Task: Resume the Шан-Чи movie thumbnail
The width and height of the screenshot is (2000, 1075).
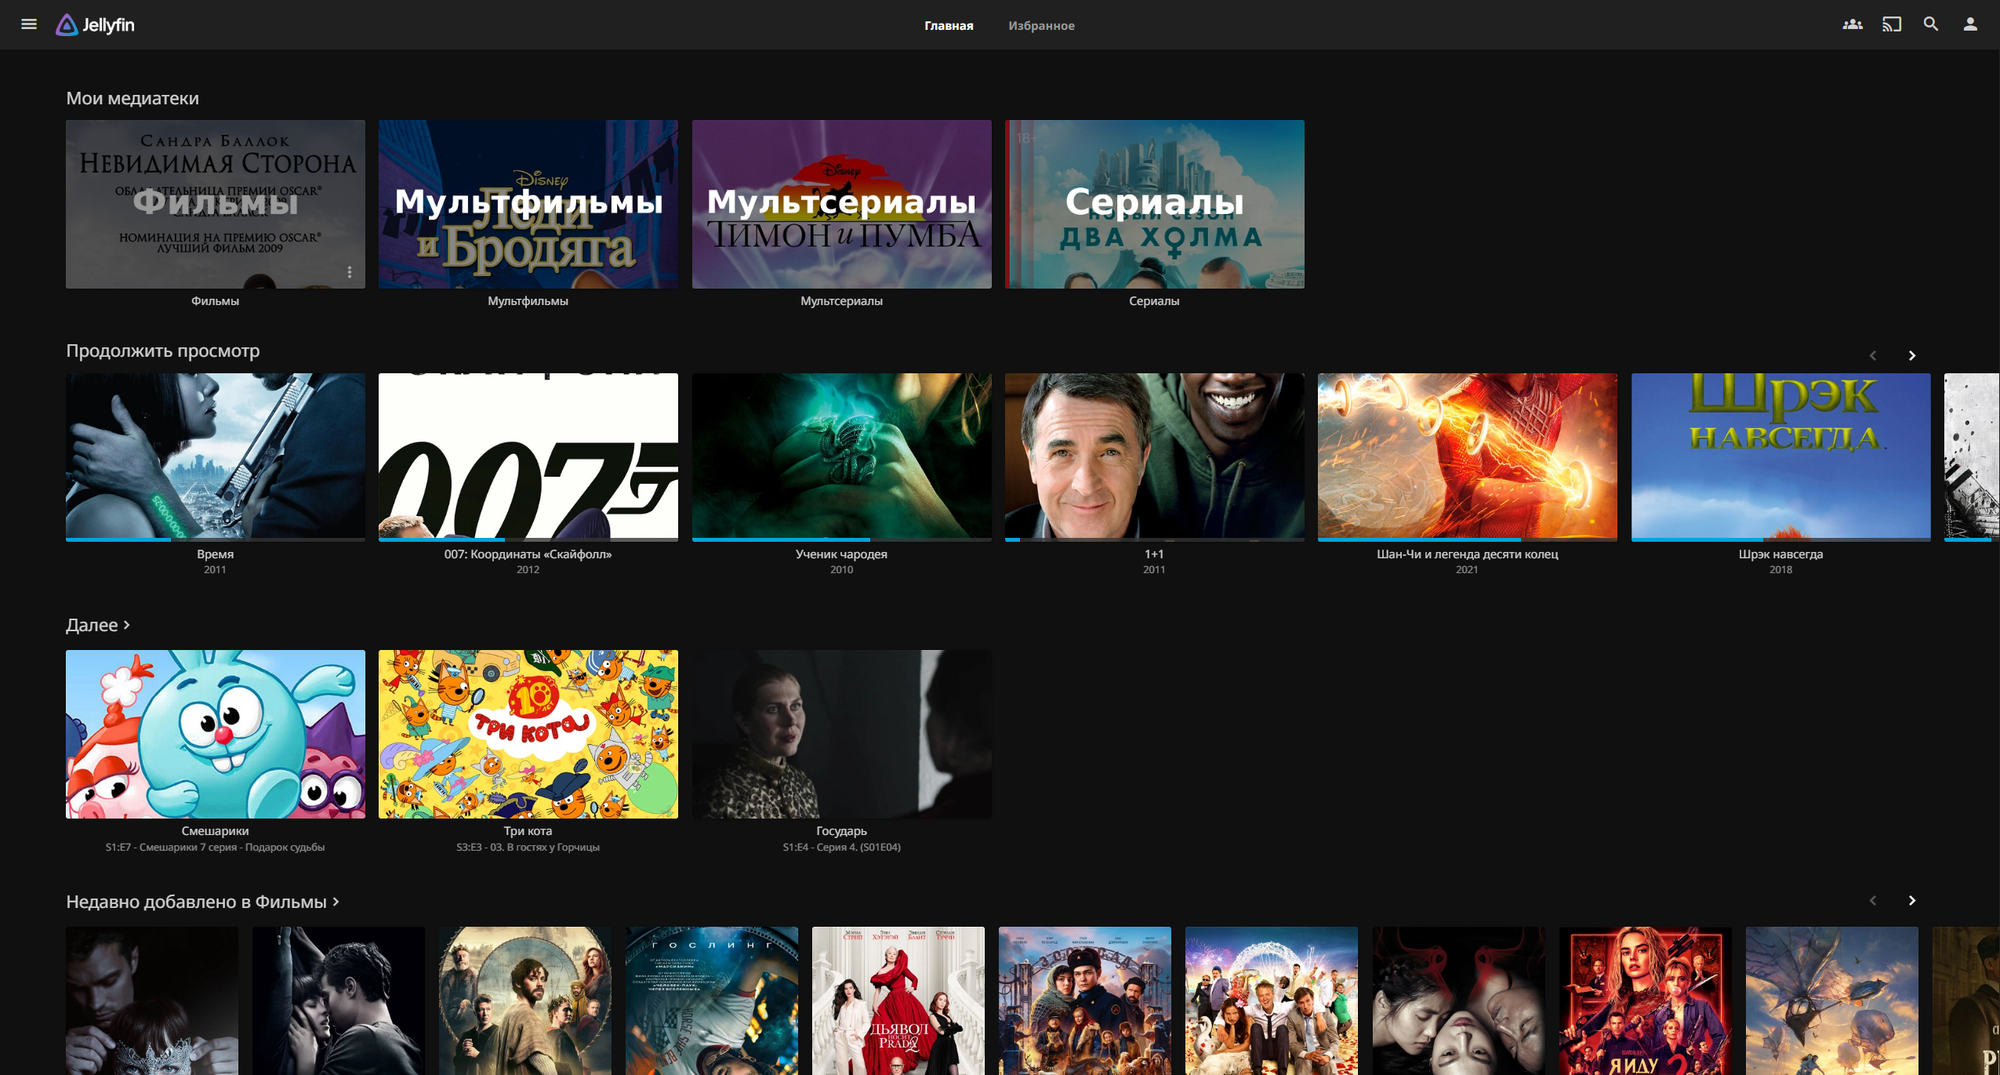Action: (1467, 456)
